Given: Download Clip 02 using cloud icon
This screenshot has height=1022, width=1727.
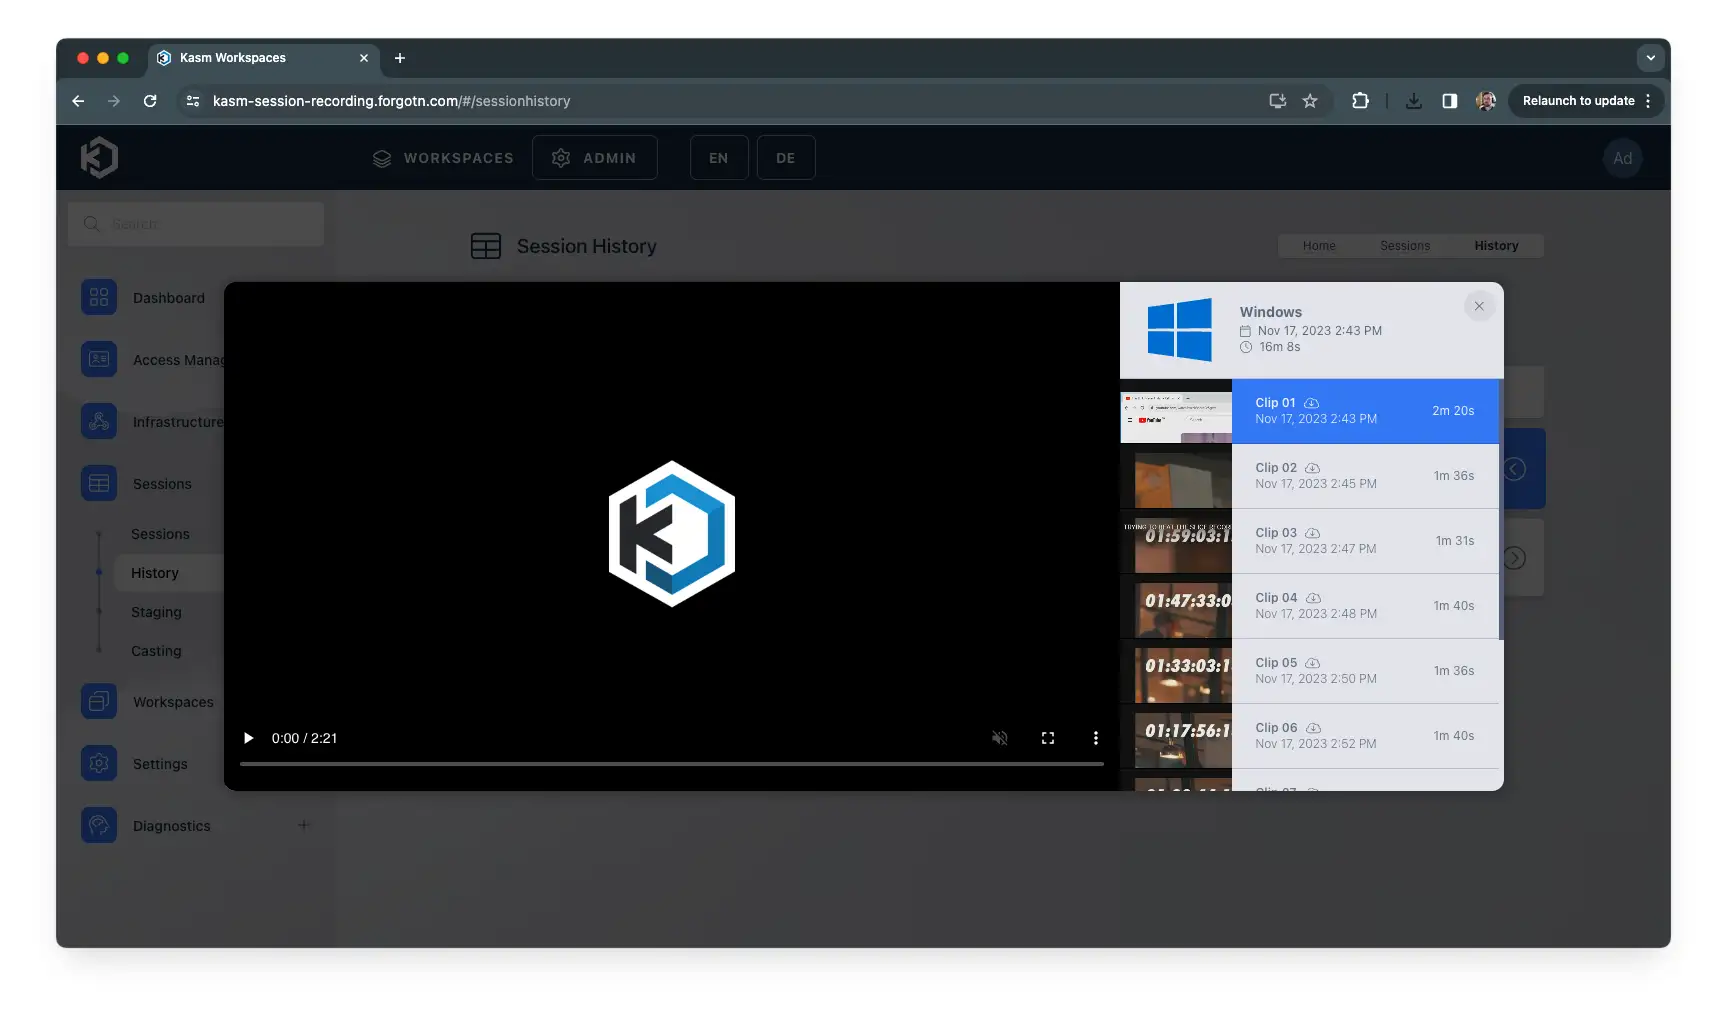Looking at the screenshot, I should pyautogui.click(x=1312, y=468).
